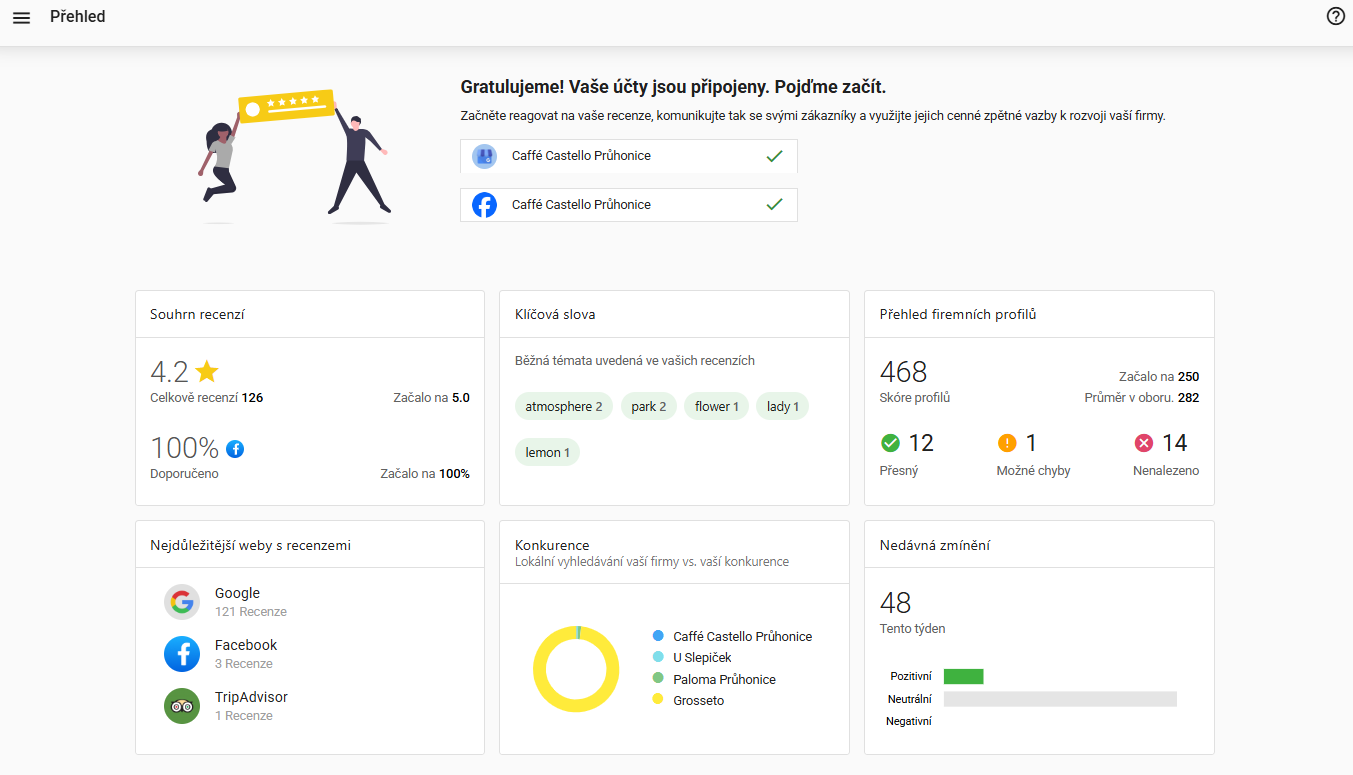Click the yellow star rating icon

pos(207,372)
